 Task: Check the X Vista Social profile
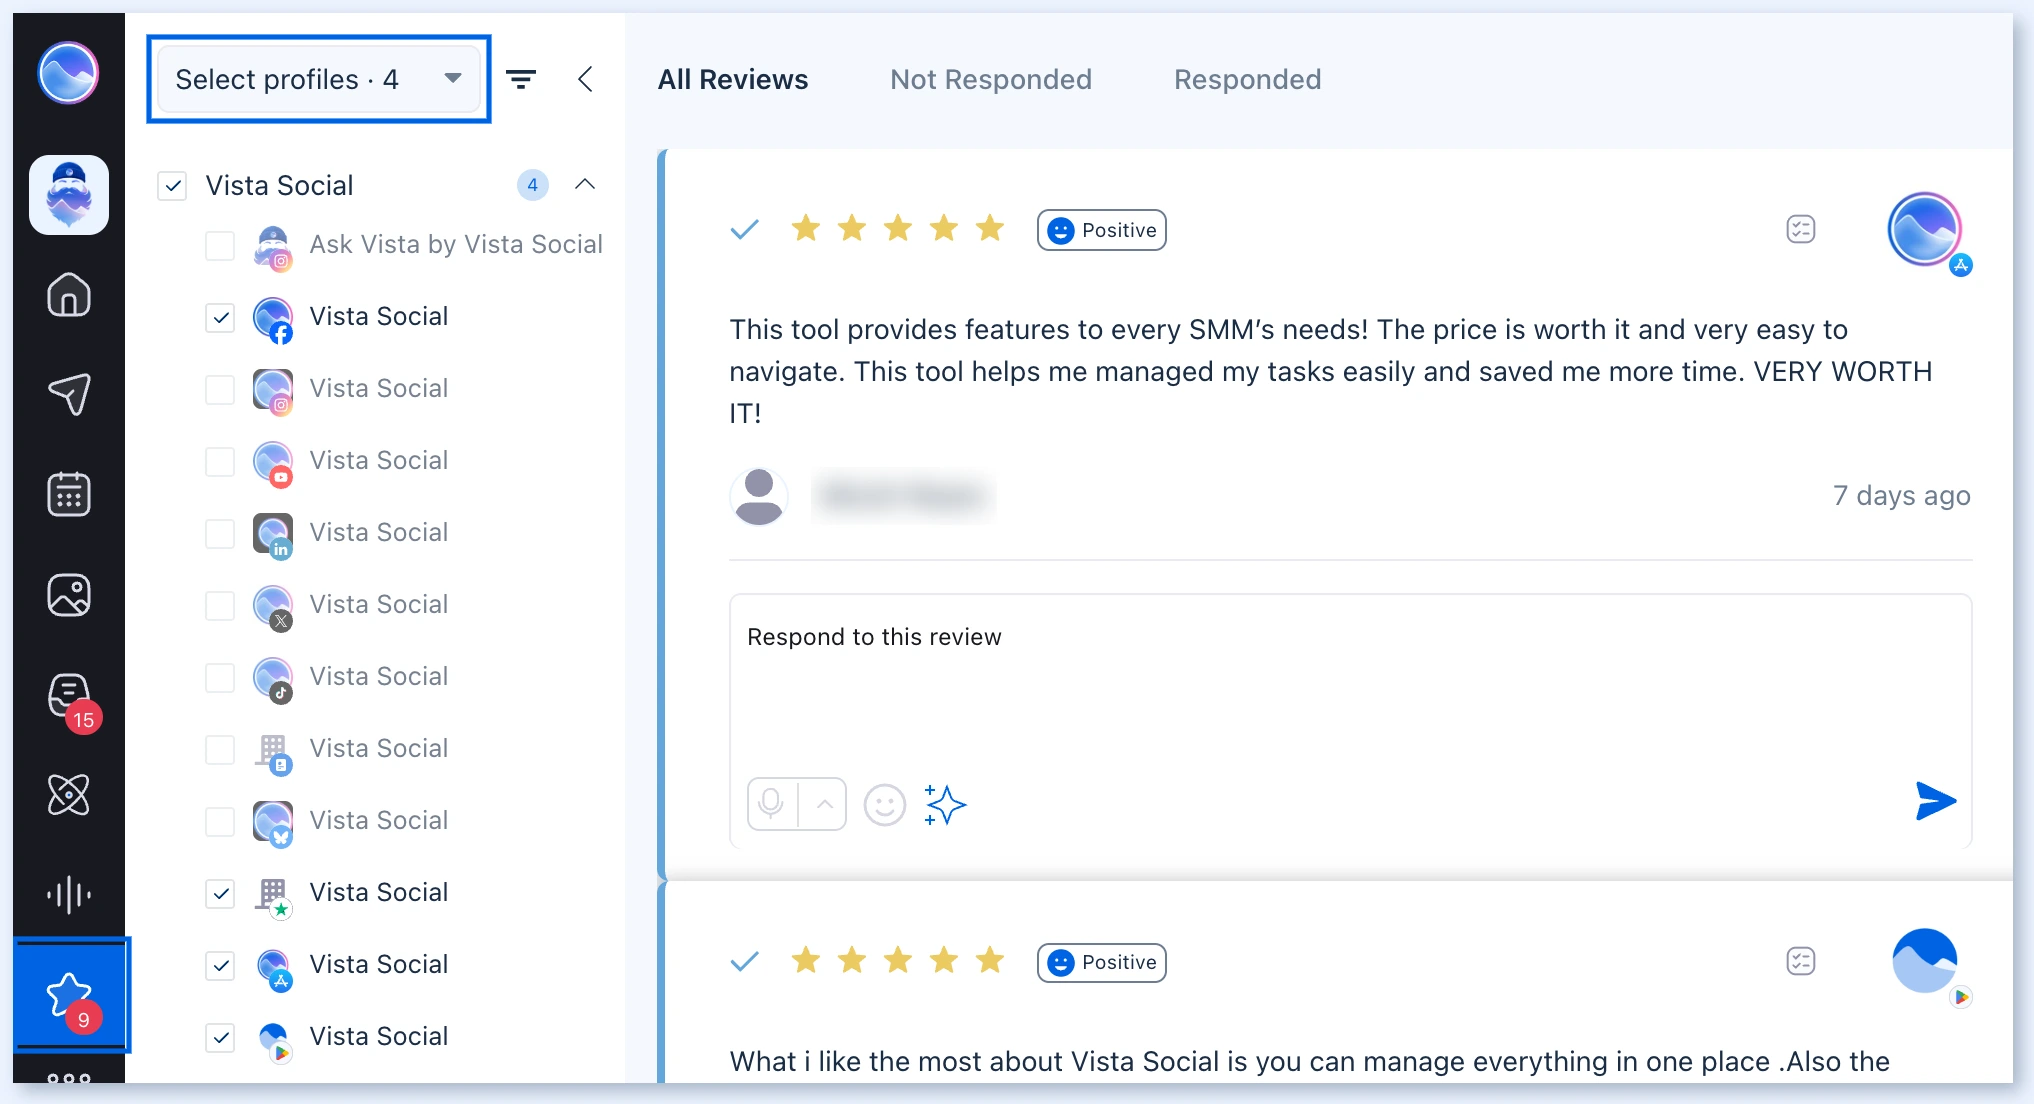(220, 606)
